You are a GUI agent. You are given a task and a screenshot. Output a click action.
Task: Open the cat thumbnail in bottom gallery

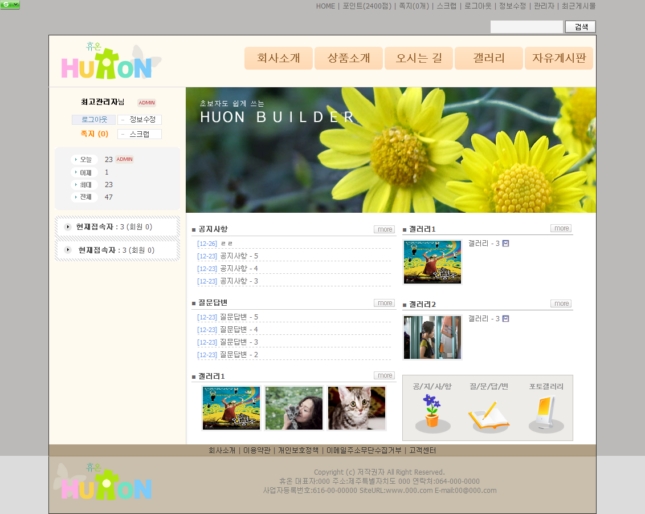click(356, 408)
